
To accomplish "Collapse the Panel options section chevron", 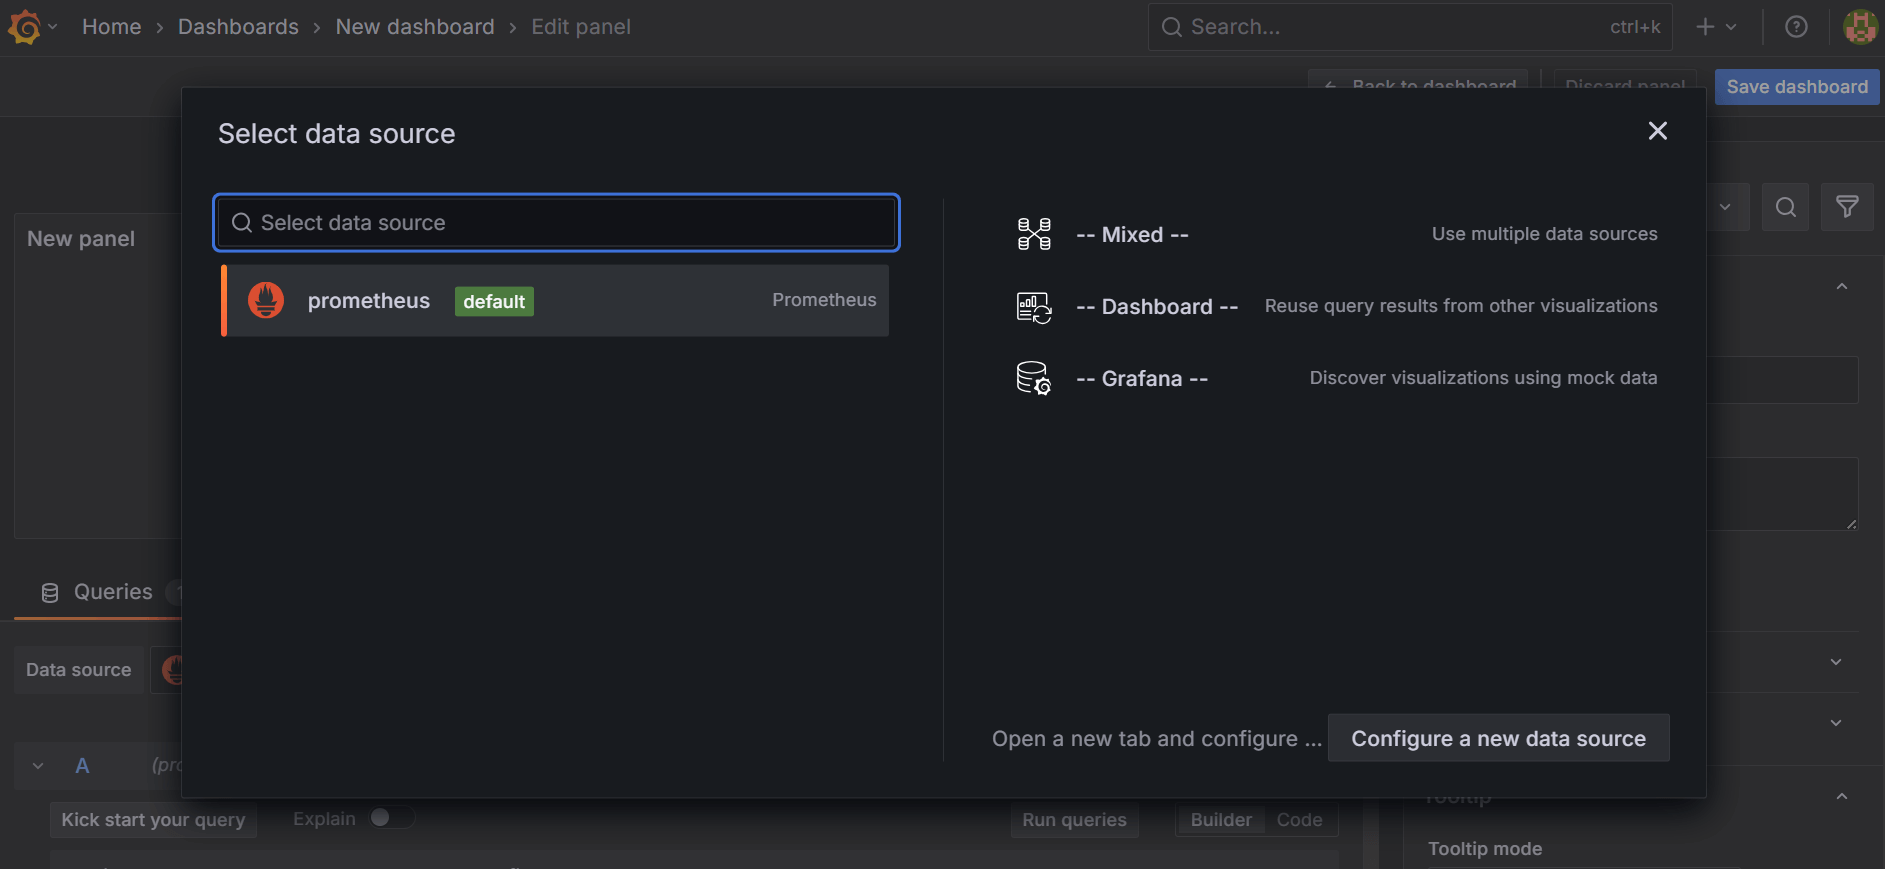I will 1841,287.
